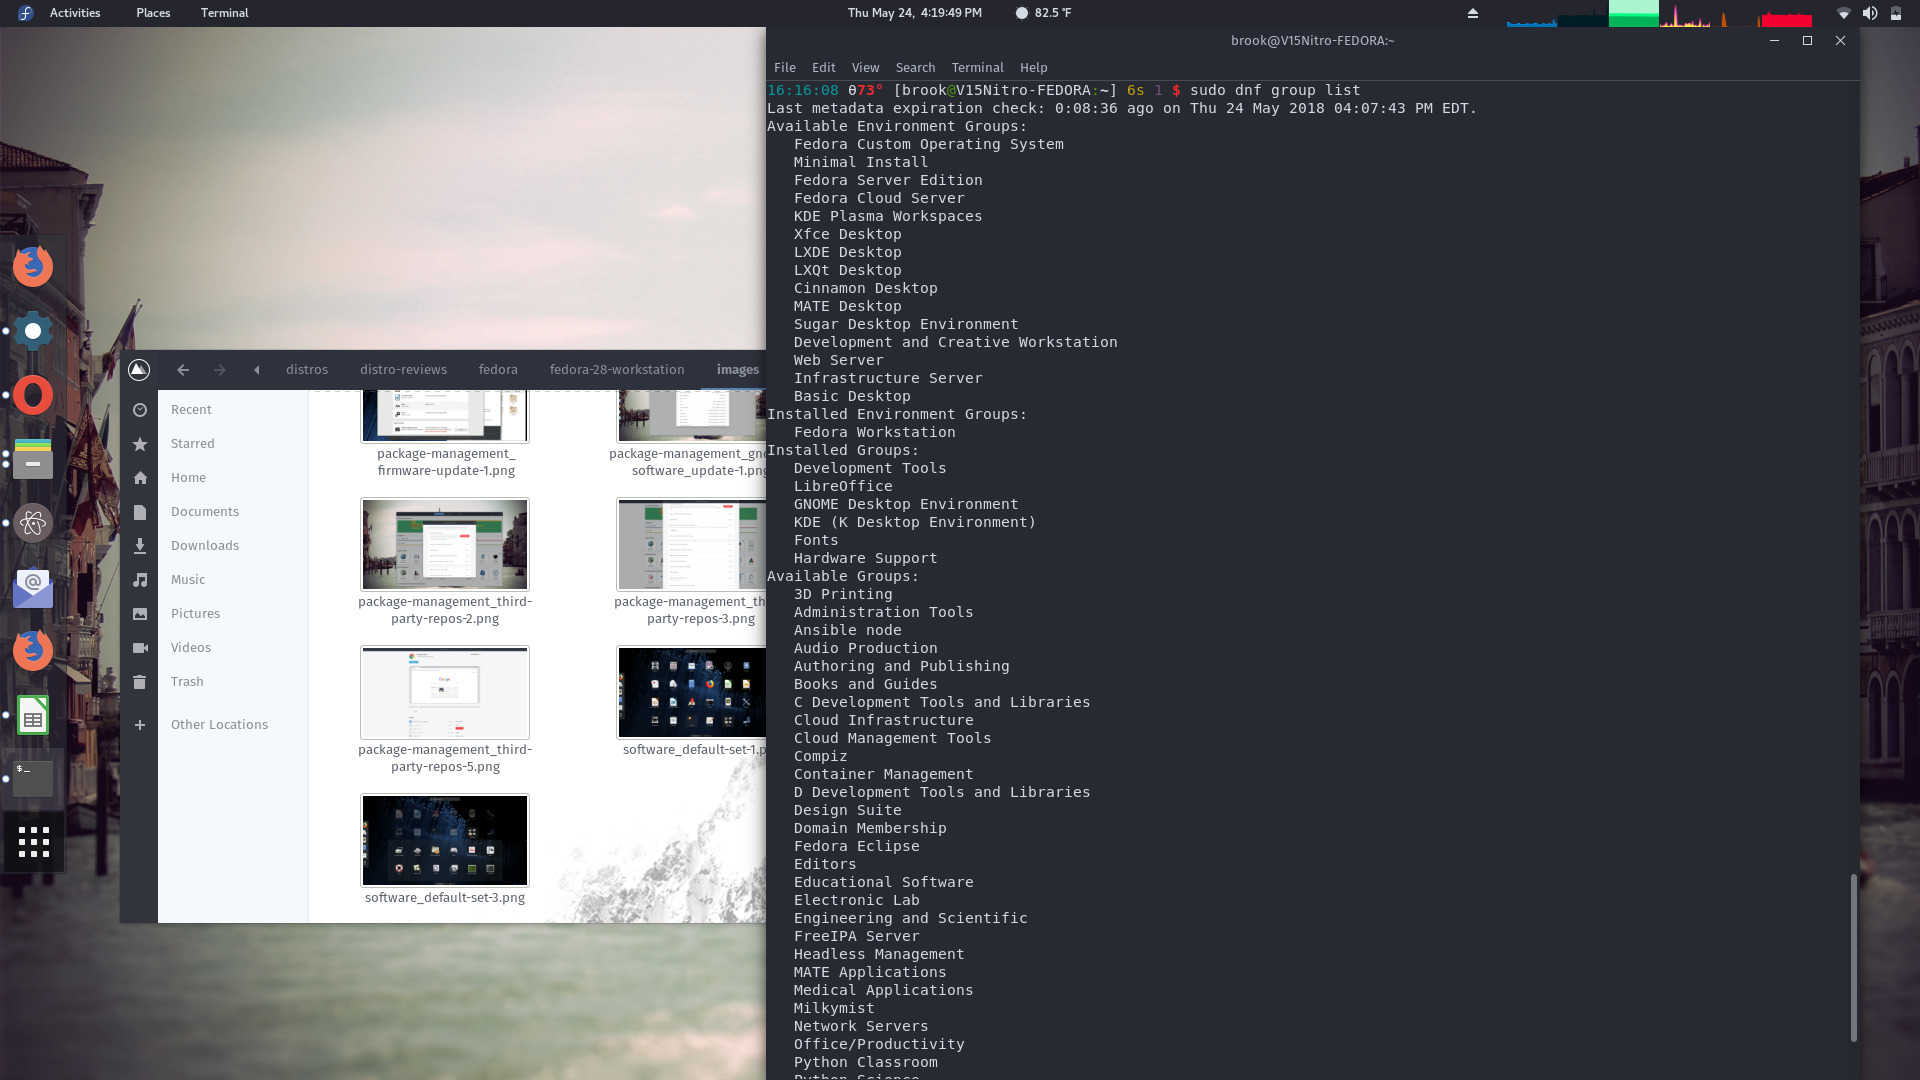Open the Places menu in top bar

click(x=153, y=13)
